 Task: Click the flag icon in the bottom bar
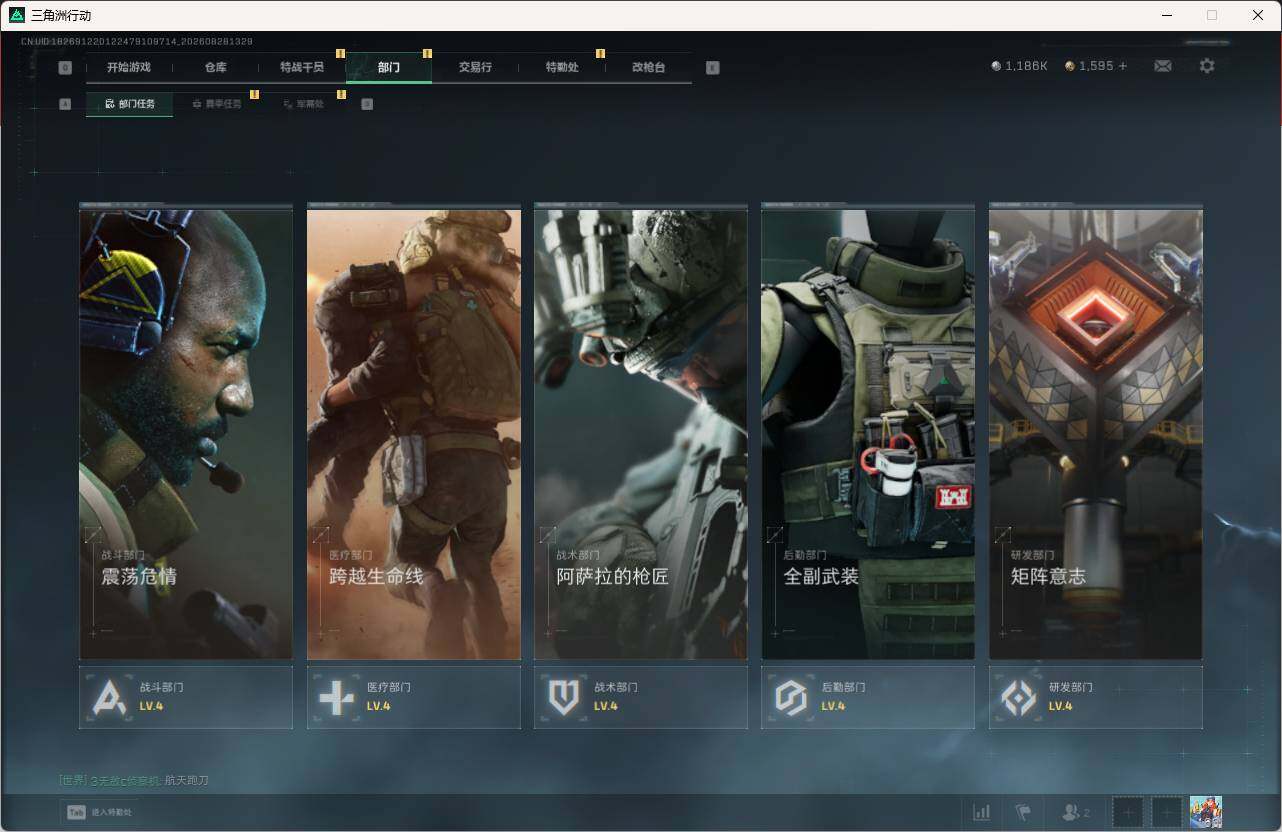(1023, 812)
